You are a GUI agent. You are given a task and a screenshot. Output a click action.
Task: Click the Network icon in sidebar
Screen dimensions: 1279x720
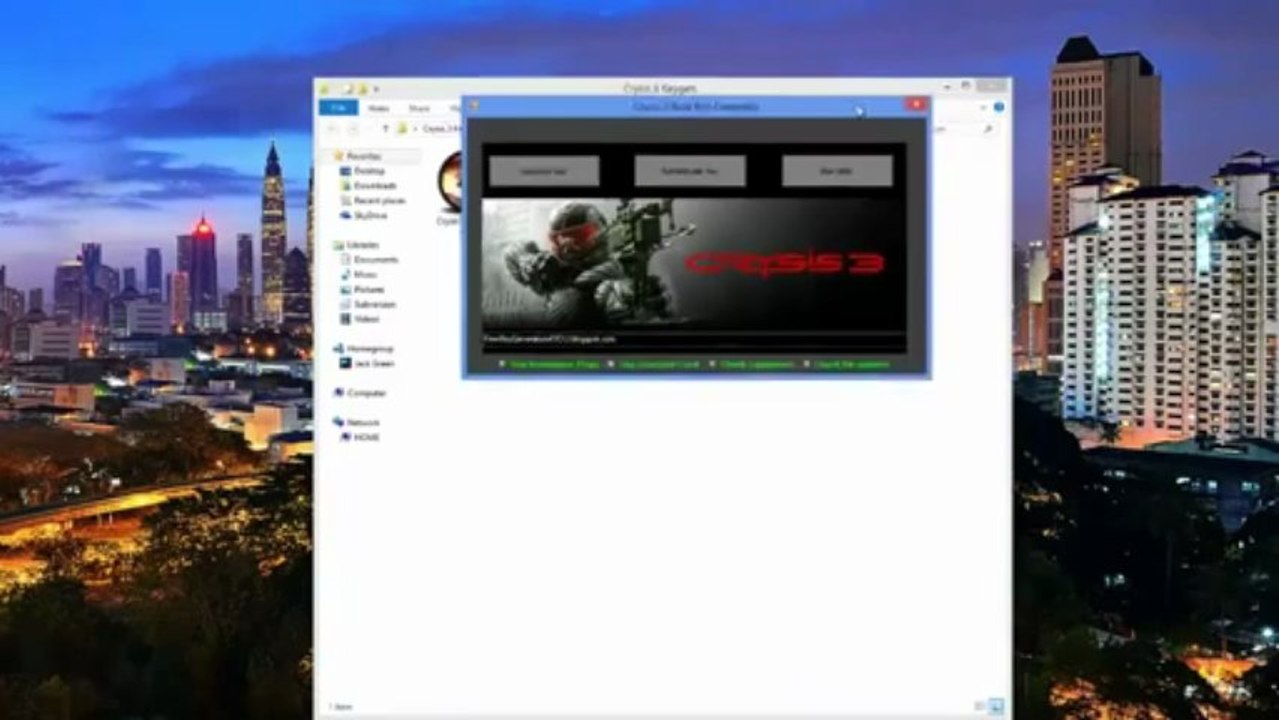[339, 422]
